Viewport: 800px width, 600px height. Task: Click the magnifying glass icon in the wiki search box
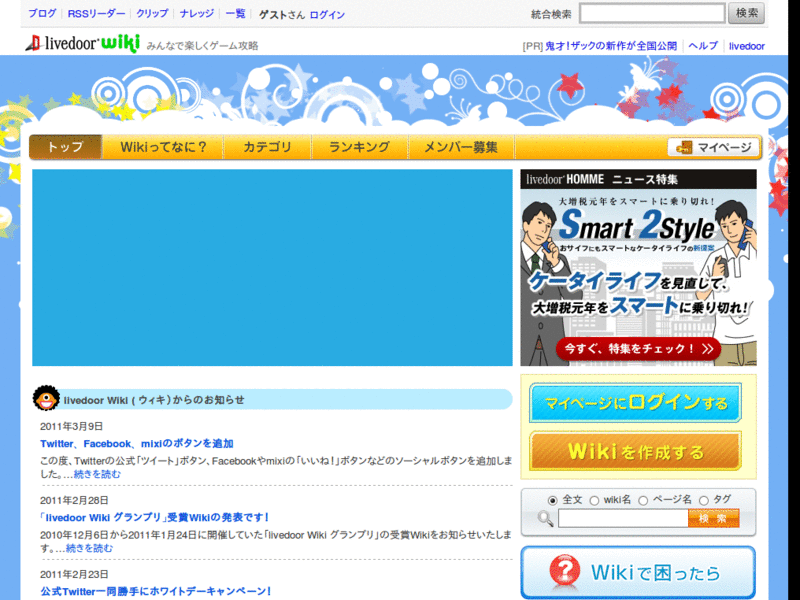click(x=545, y=519)
